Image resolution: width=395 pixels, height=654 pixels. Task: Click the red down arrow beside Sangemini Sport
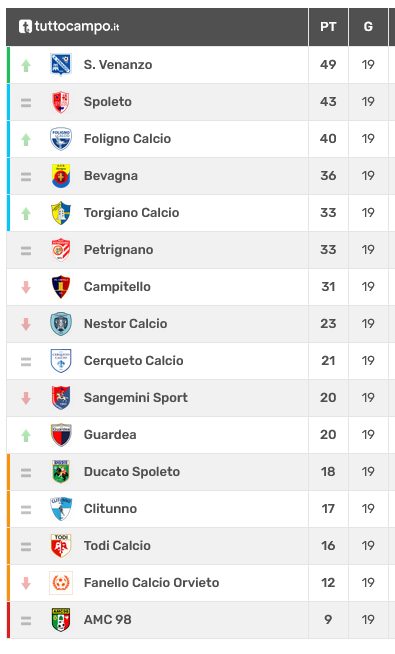(x=26, y=398)
